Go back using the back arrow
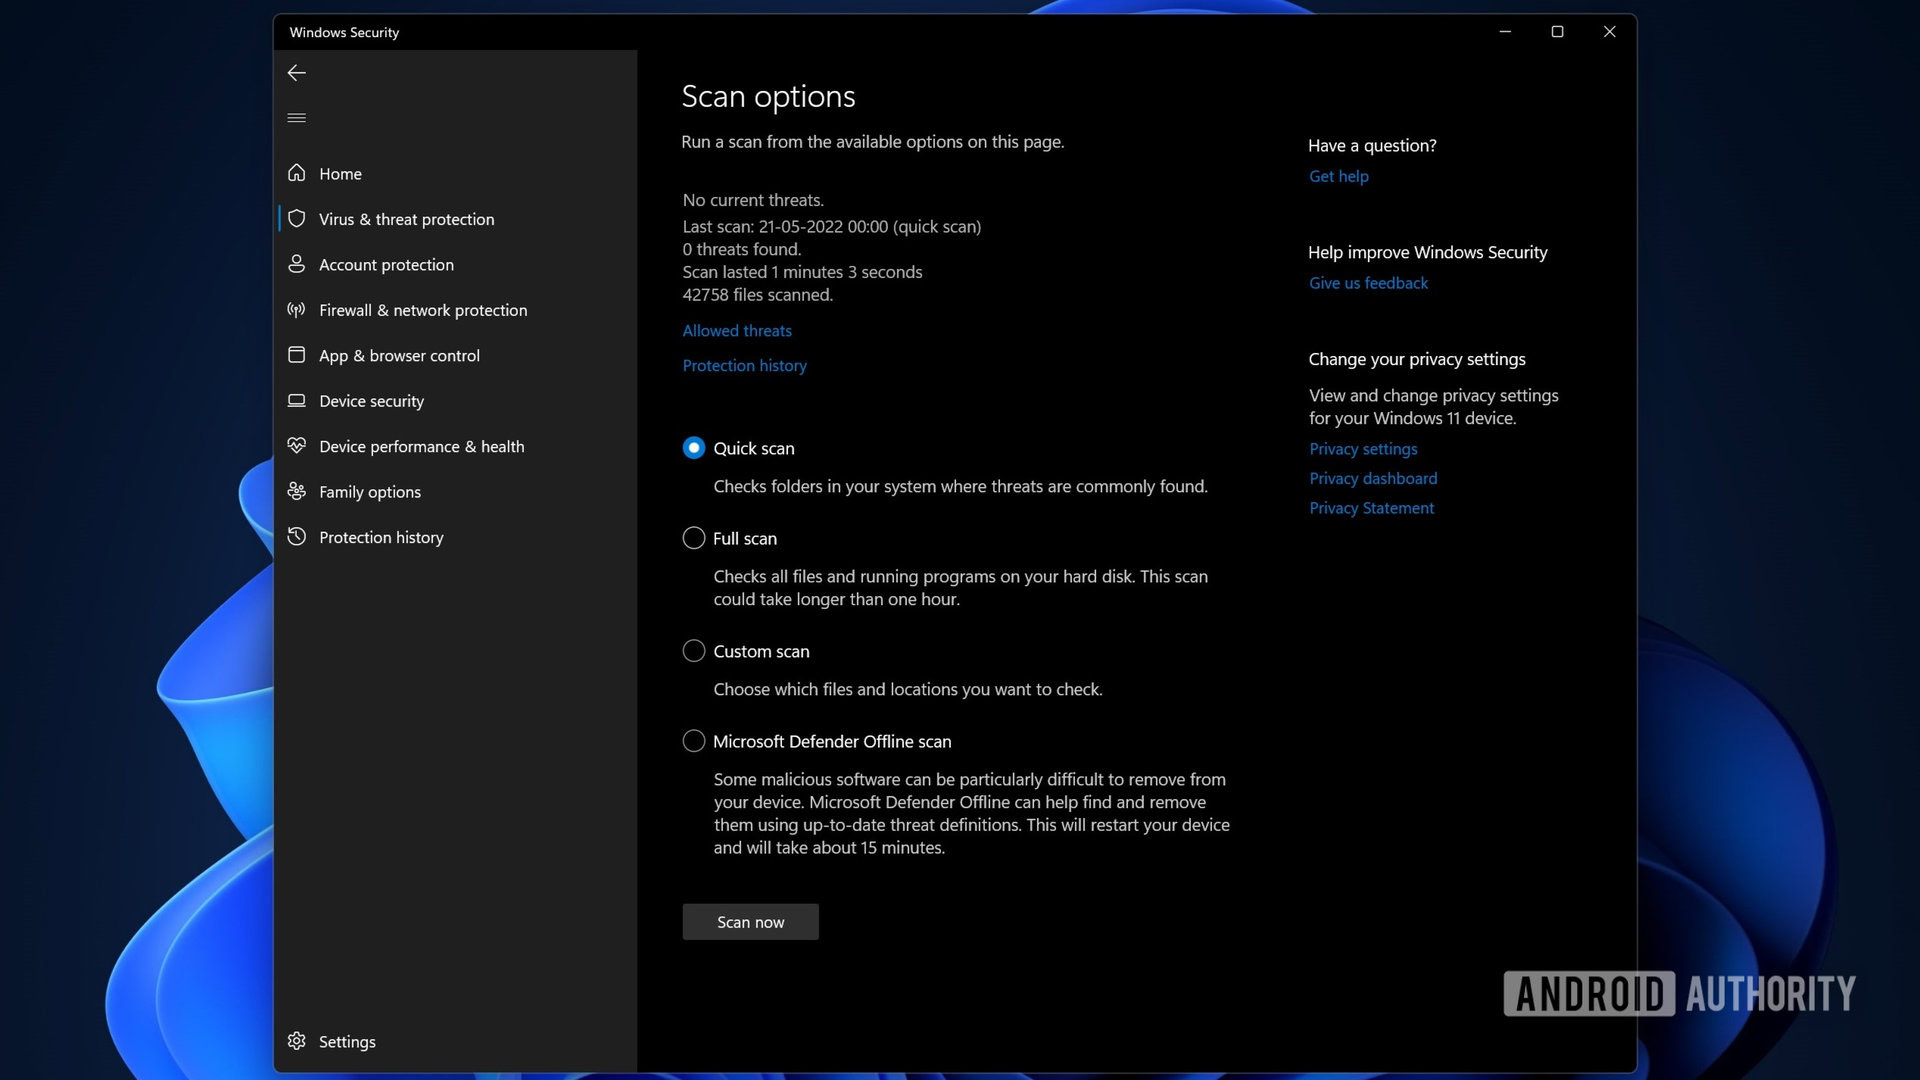1920x1080 pixels. pyautogui.click(x=296, y=73)
